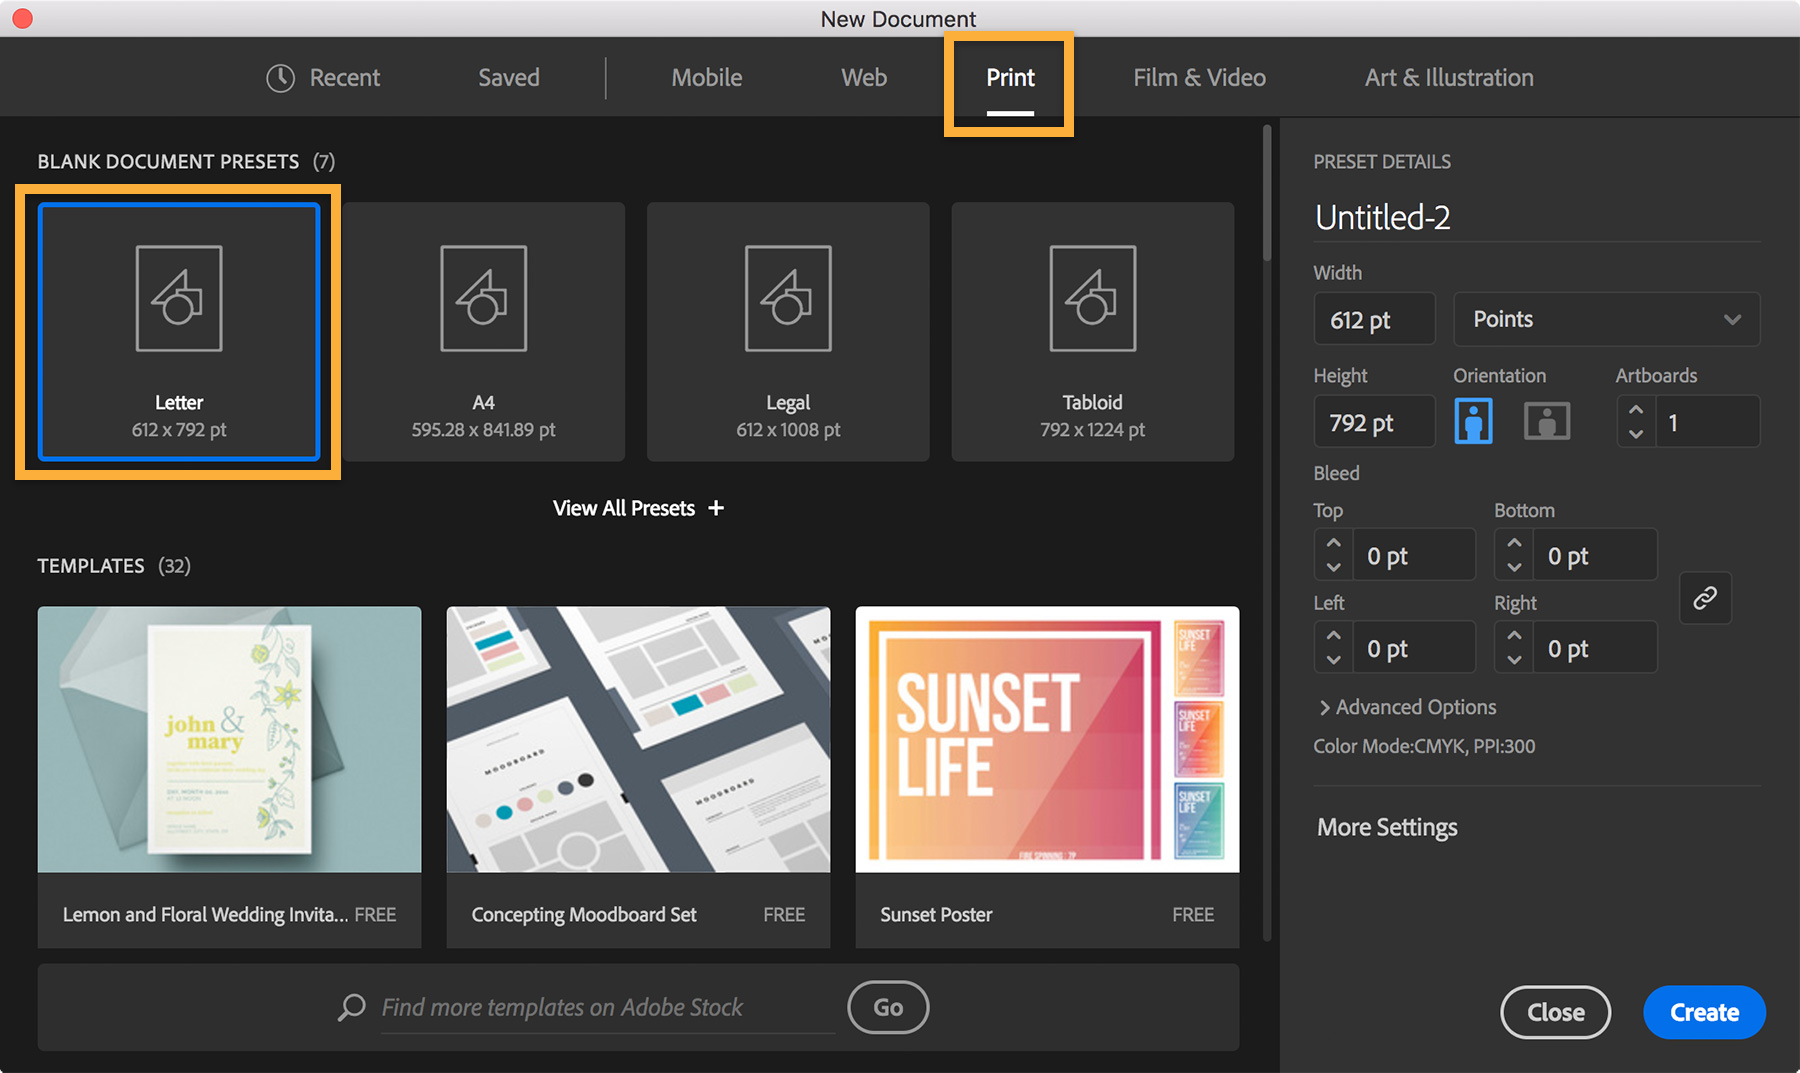
Task: Click the chain icon to link bleed values
Action: tap(1705, 597)
